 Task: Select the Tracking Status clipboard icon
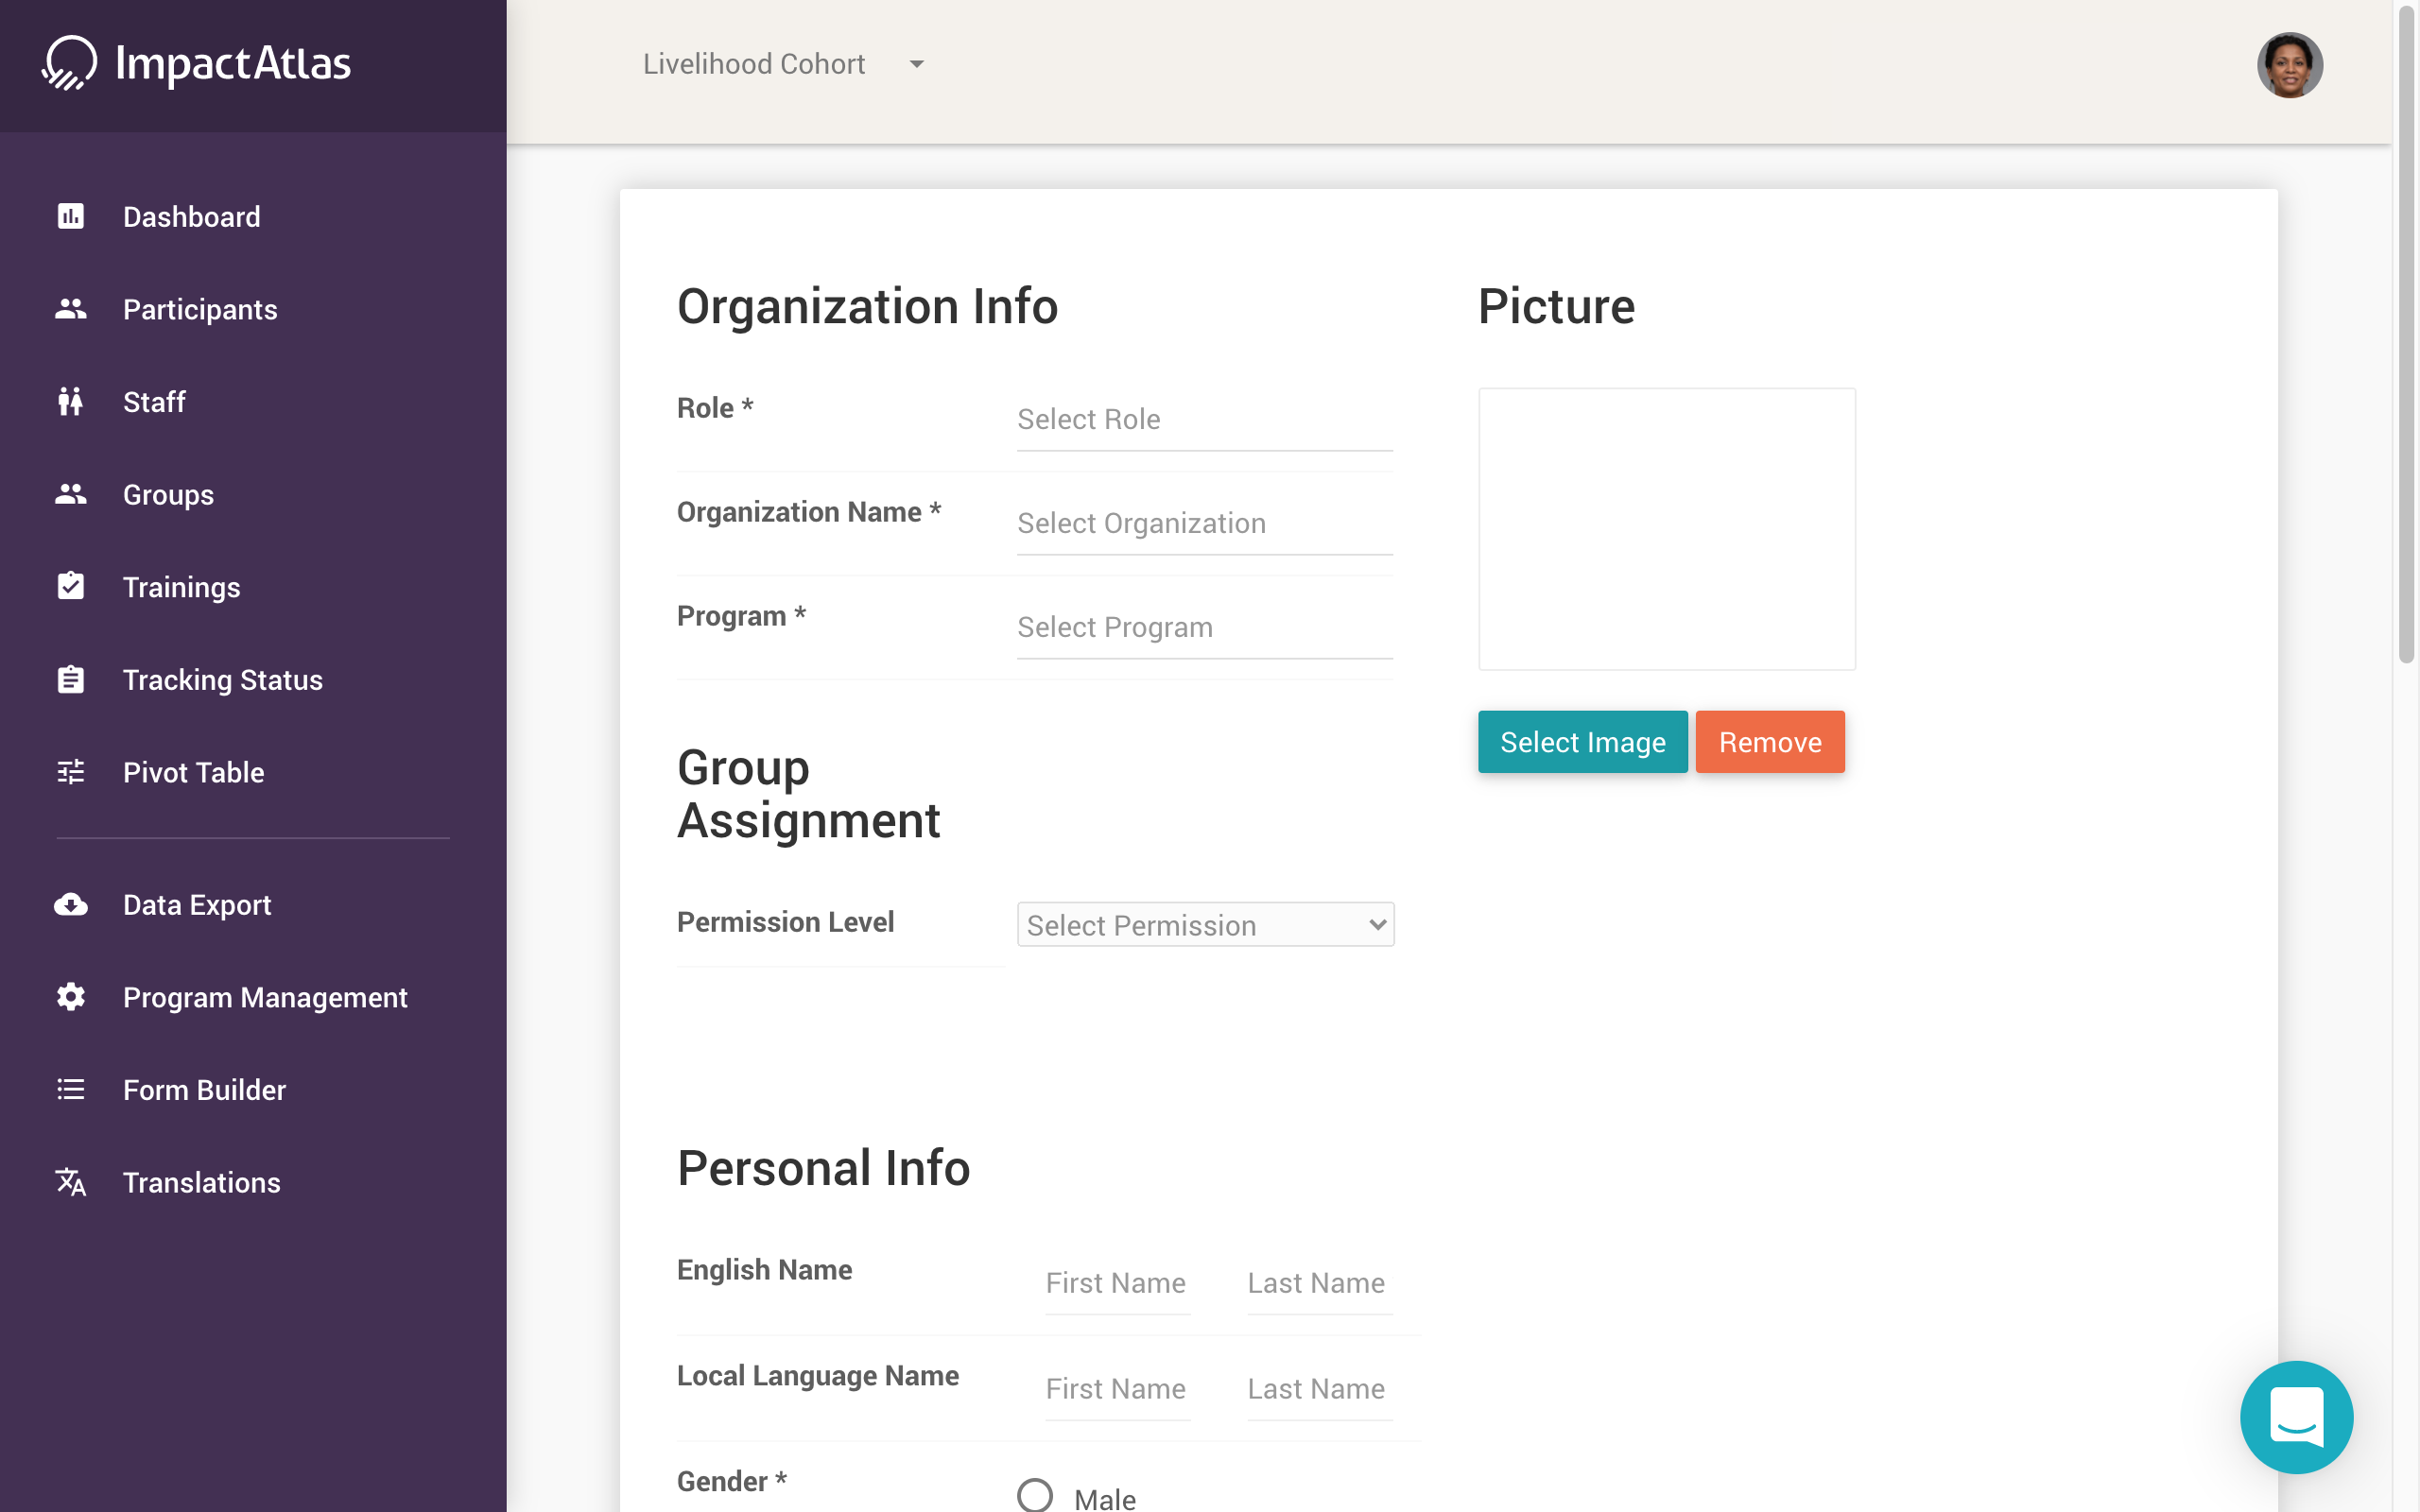pos(70,679)
